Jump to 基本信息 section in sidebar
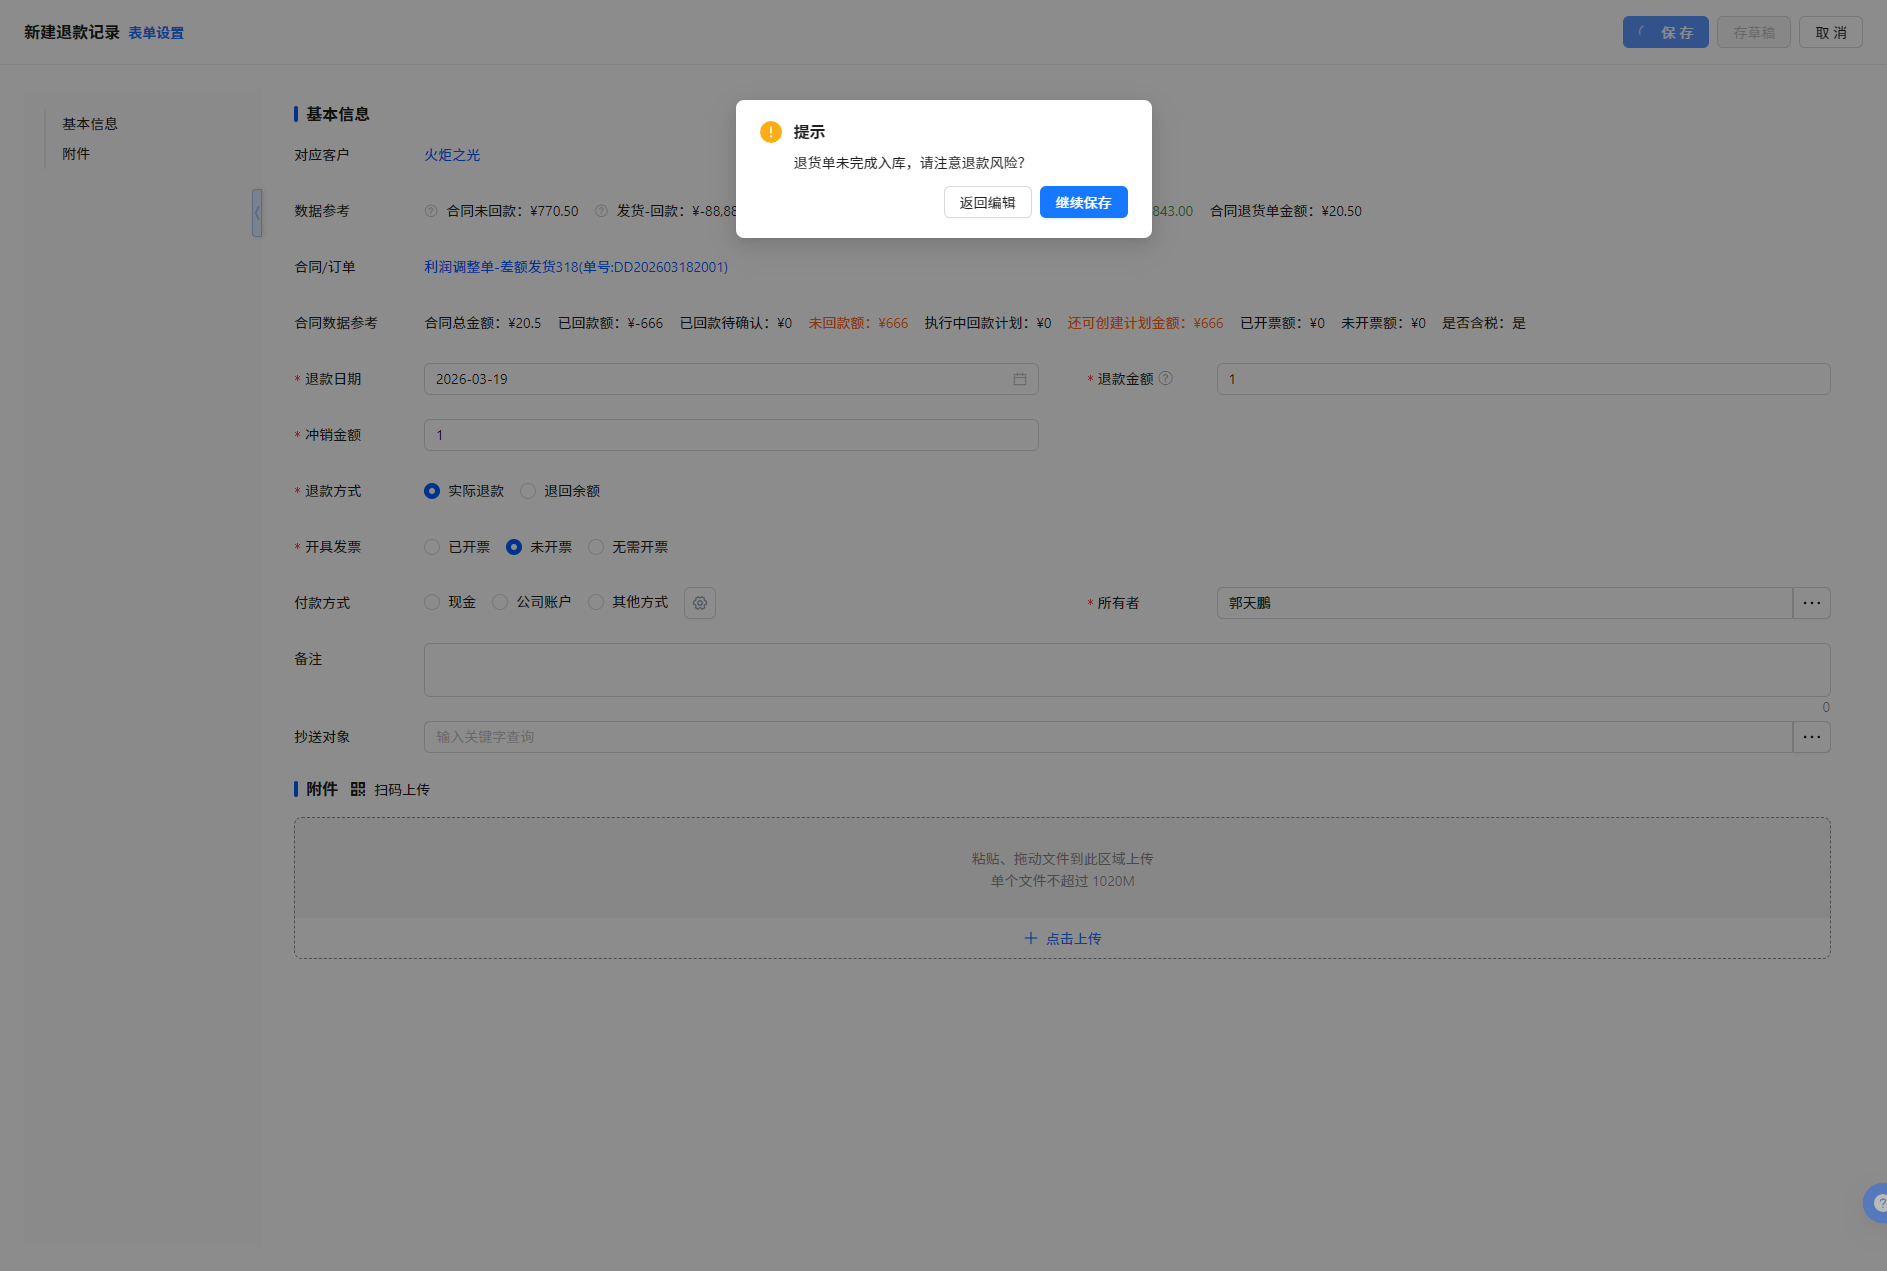Viewport: 1887px width, 1271px height. click(x=90, y=124)
